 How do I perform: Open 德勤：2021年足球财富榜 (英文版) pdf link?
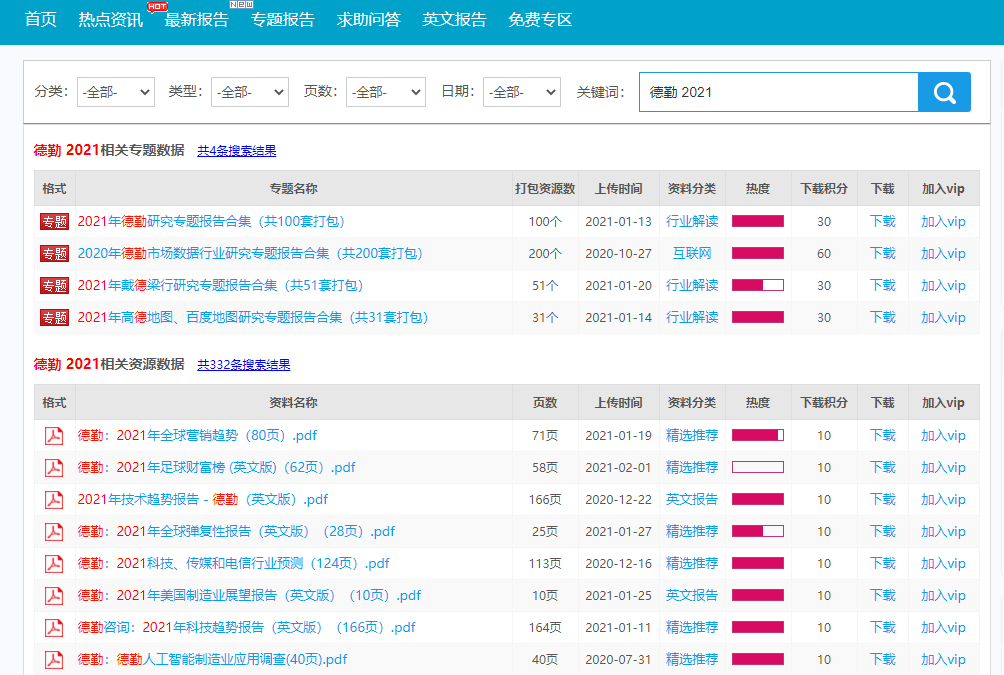point(216,468)
